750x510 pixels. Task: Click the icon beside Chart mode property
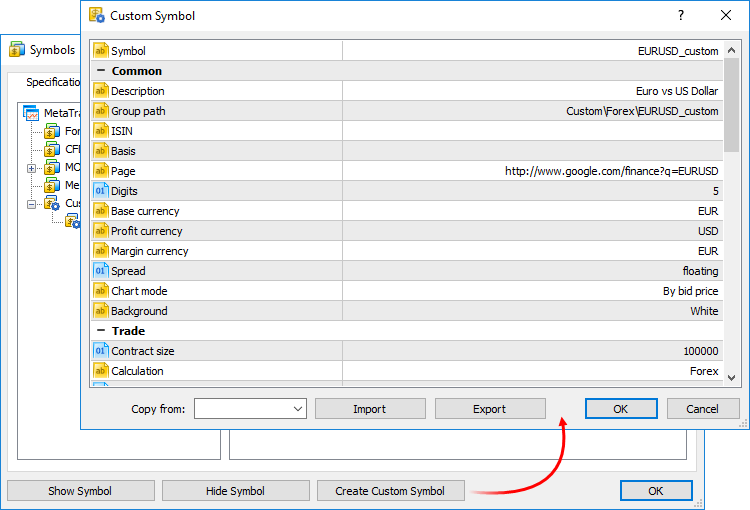click(x=100, y=291)
